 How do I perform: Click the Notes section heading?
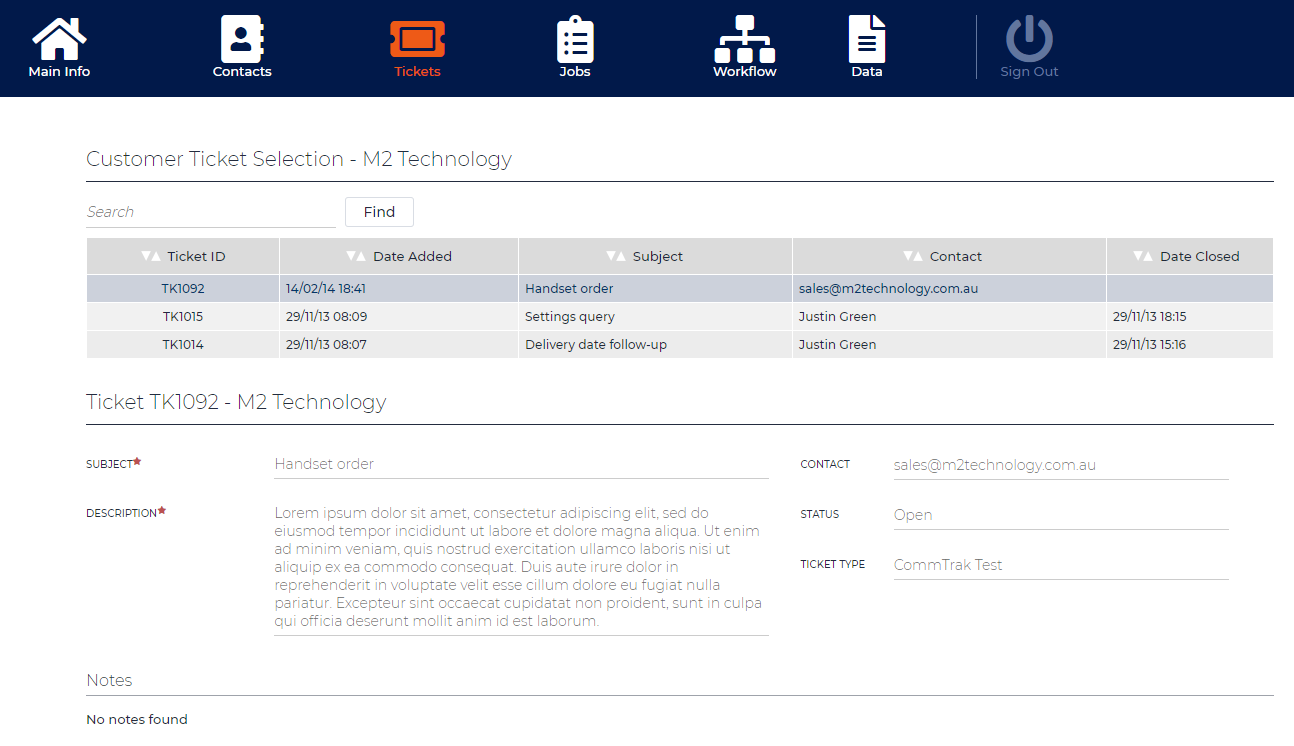pos(109,680)
